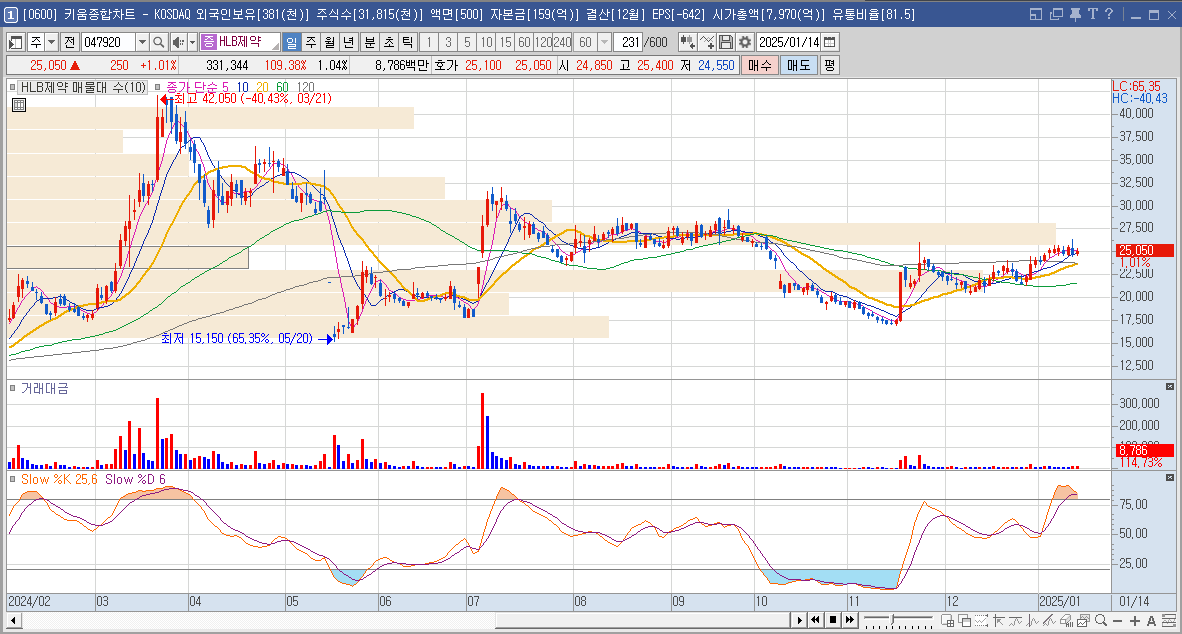Click the 주 button left of code field
The image size is (1182, 634).
point(35,42)
